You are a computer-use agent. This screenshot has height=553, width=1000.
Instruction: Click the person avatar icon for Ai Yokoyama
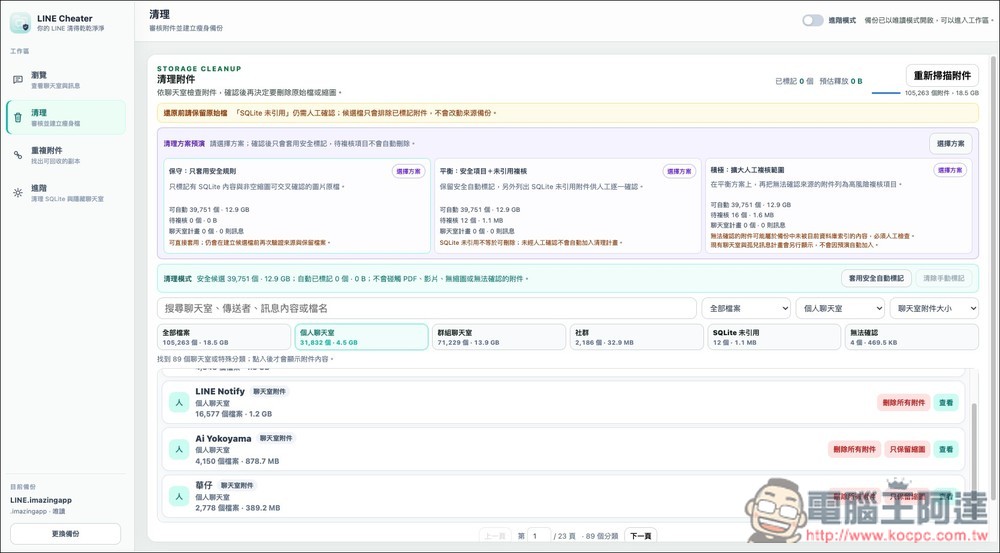179,450
